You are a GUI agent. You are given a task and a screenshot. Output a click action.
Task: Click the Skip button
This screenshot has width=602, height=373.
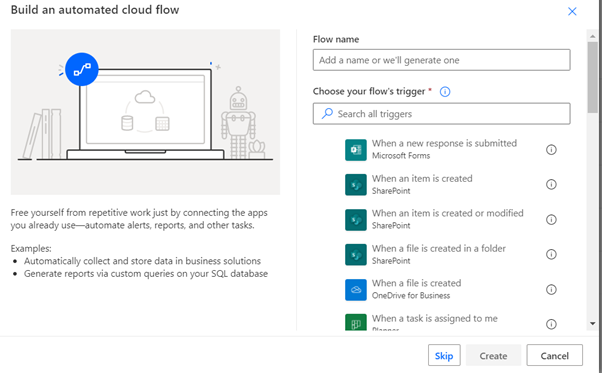(x=444, y=355)
